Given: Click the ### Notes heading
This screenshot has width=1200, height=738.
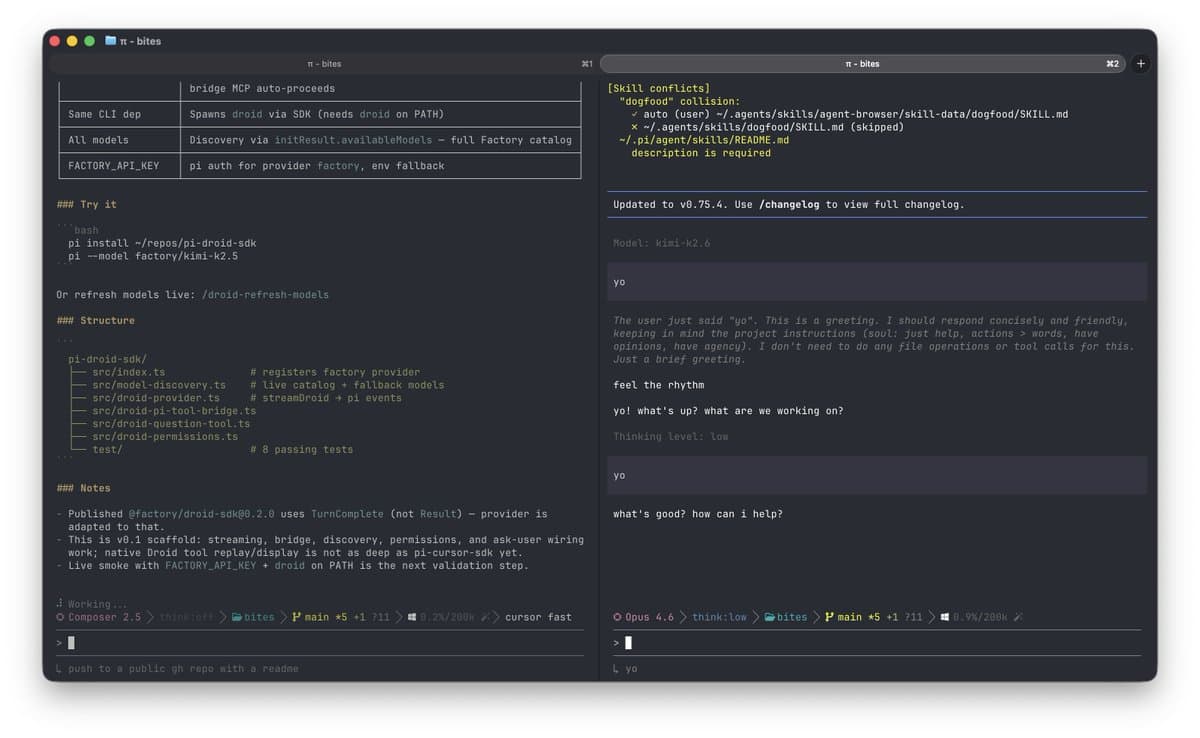Looking at the screenshot, I should [x=83, y=489].
